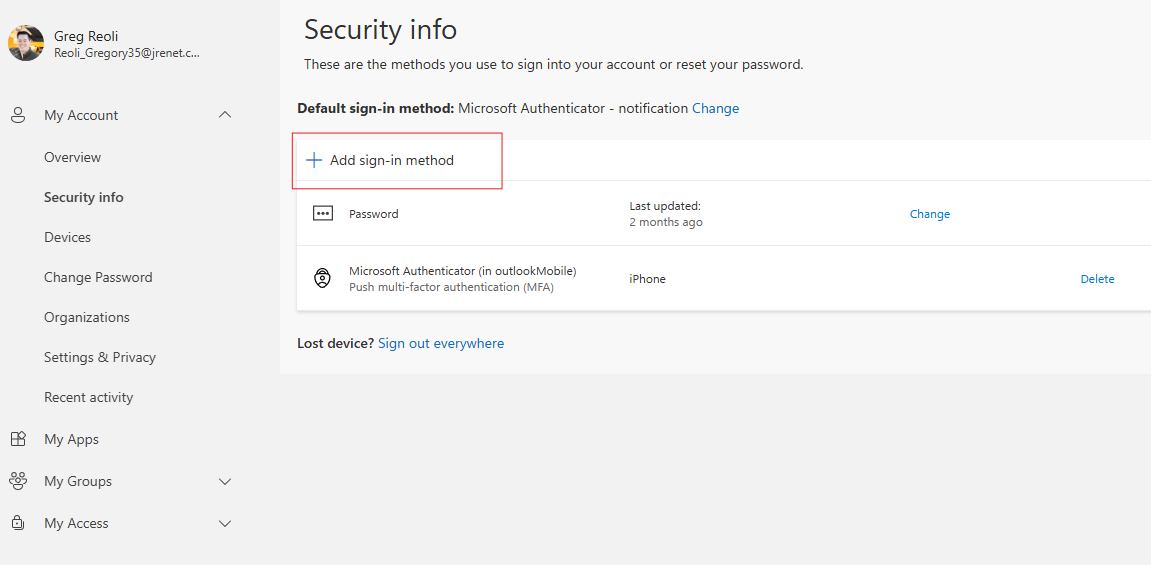Expand the My Access section chevron
This screenshot has height=565, width=1151.
(x=225, y=523)
